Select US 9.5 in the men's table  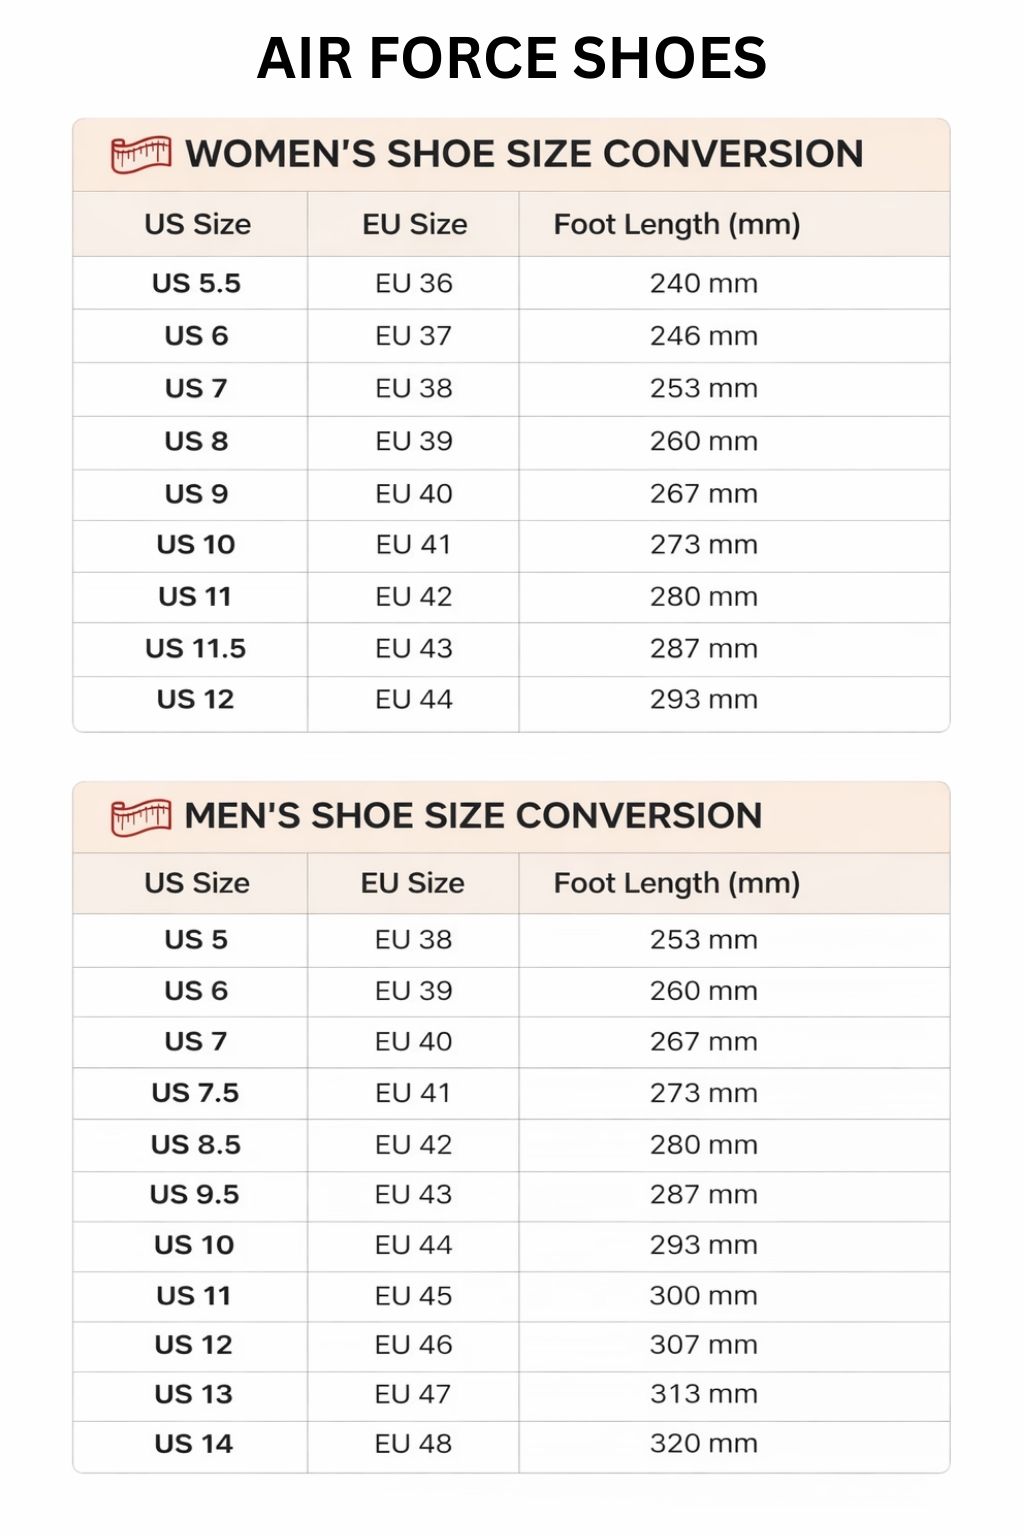click(x=194, y=1194)
